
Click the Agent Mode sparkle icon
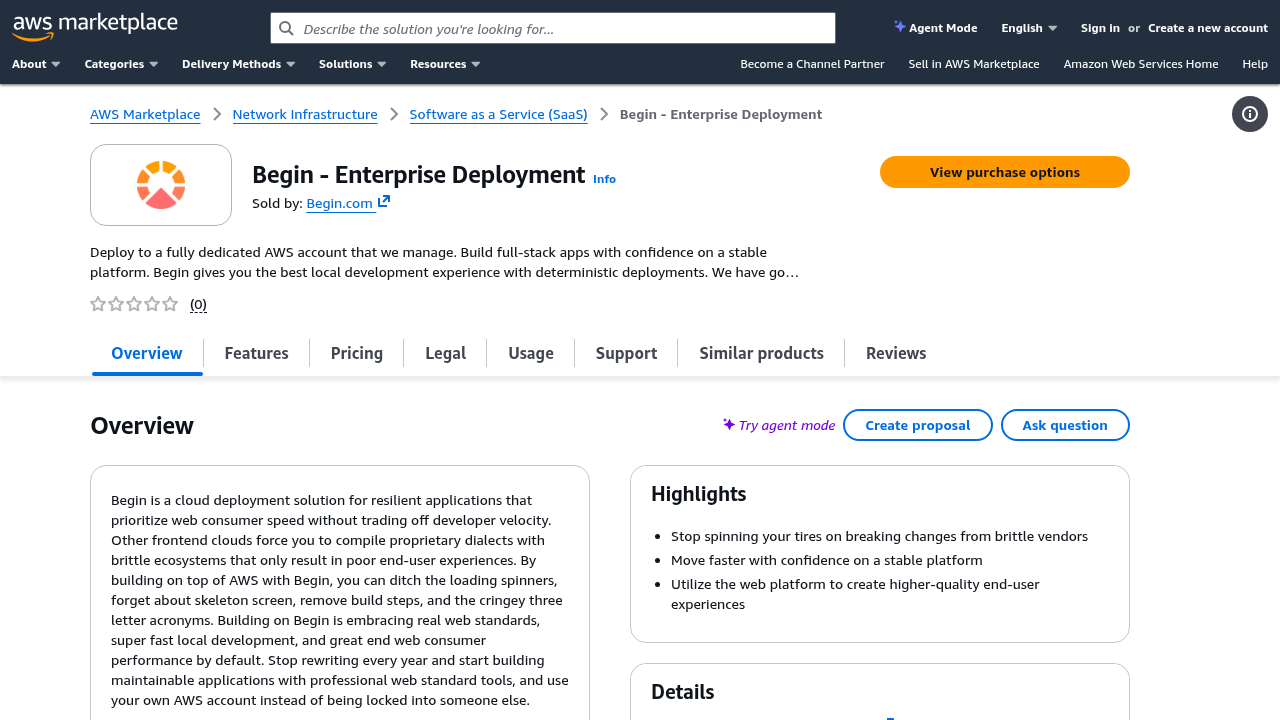click(900, 27)
